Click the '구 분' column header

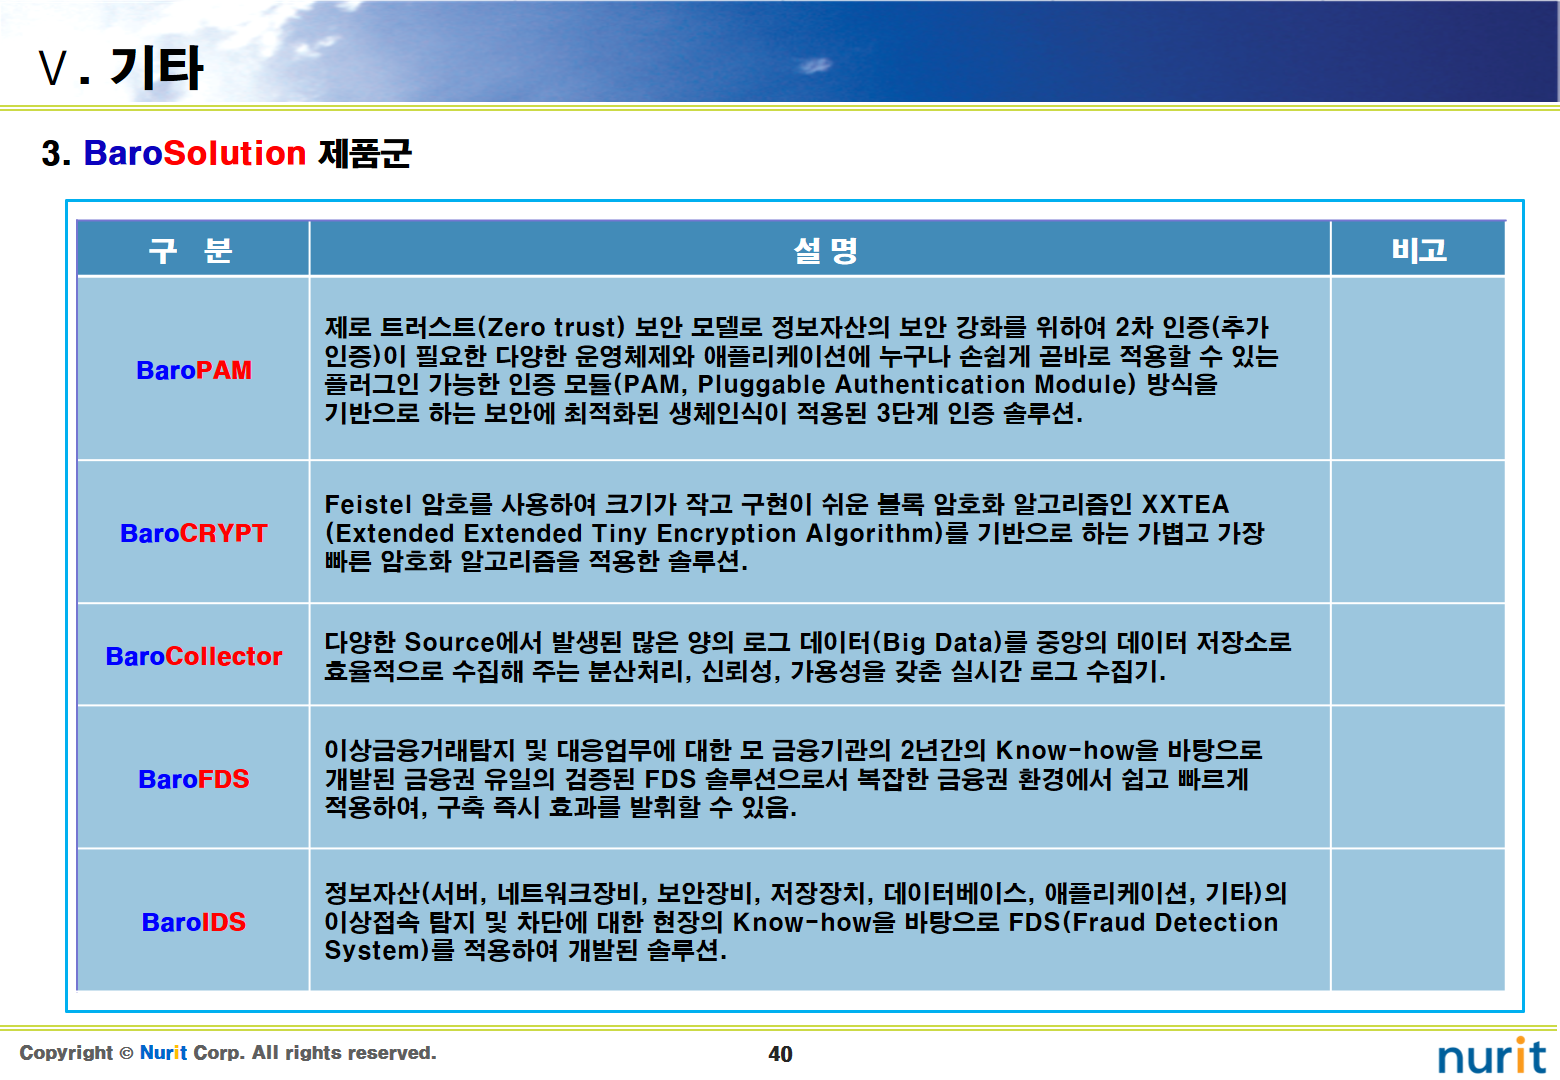tap(193, 249)
